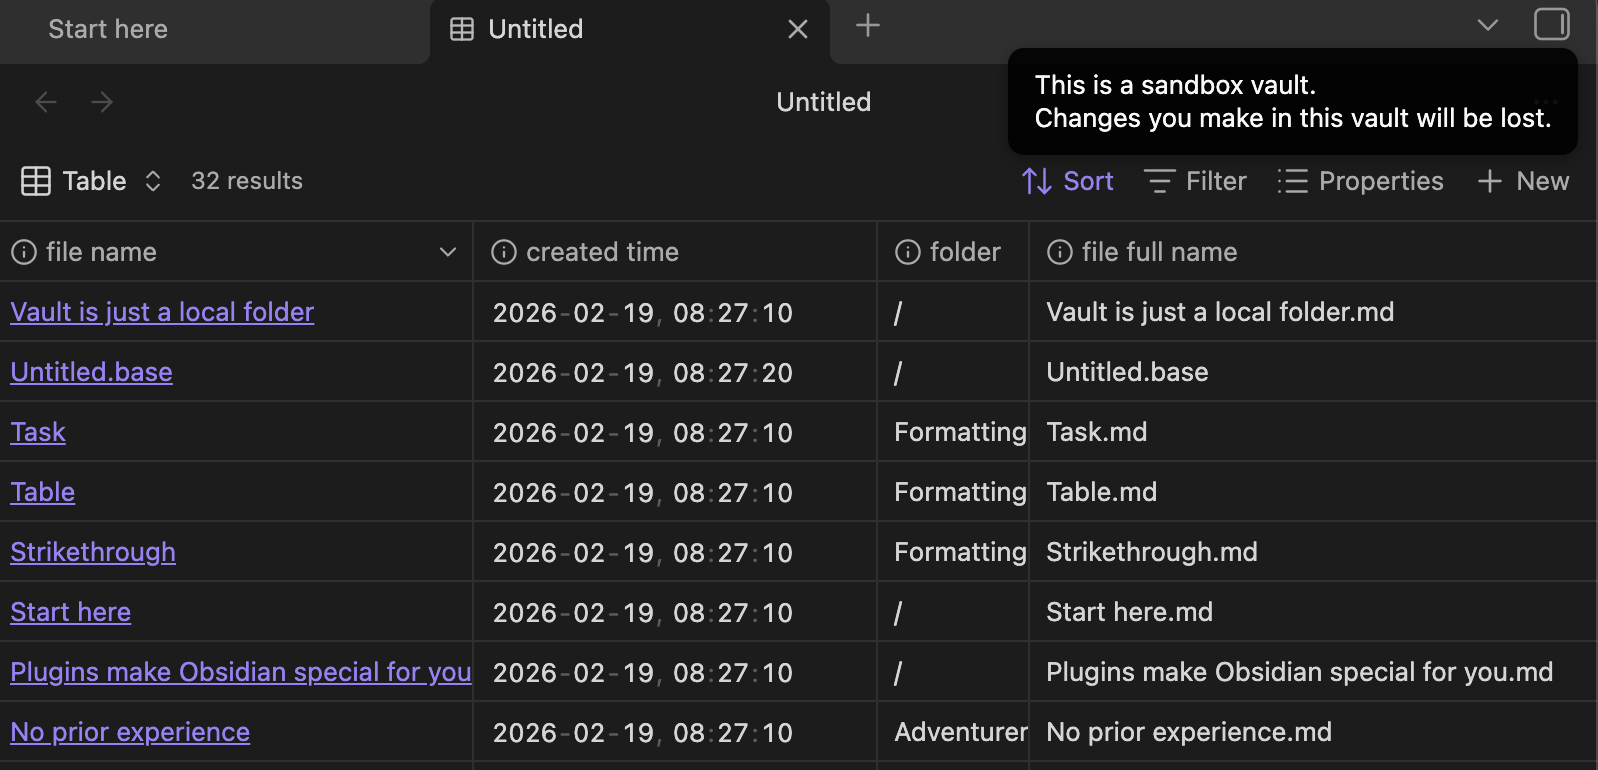Click the file full name info icon
Image resolution: width=1598 pixels, height=770 pixels.
1060,252
